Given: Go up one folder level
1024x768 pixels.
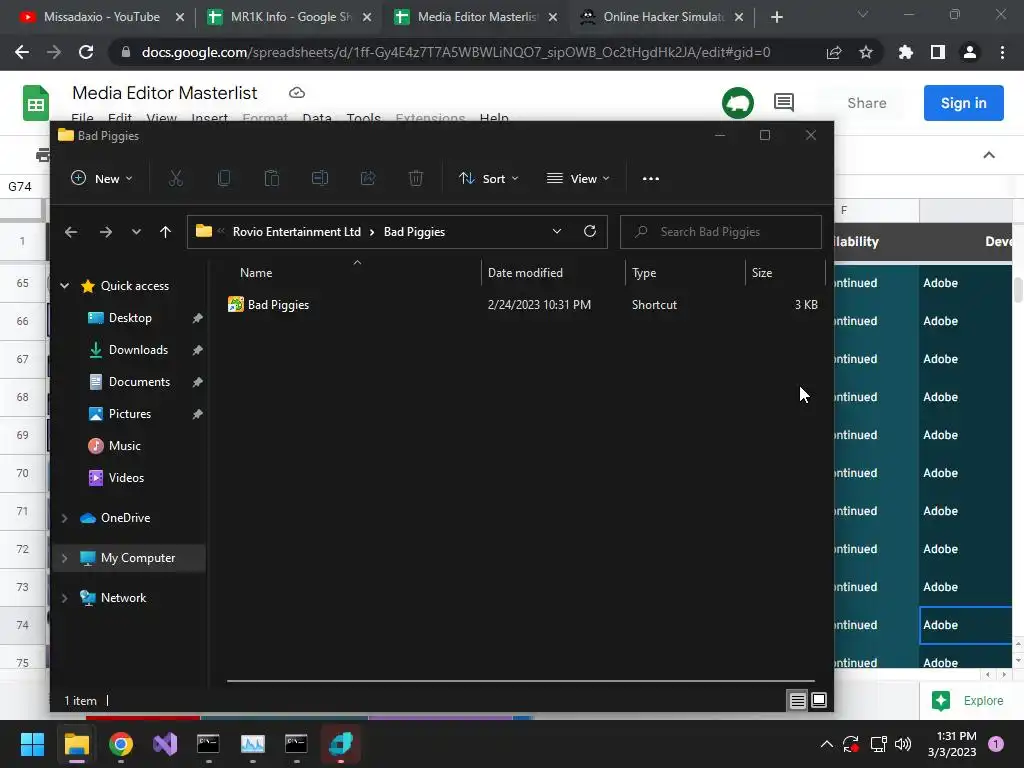Looking at the screenshot, I should click(x=165, y=232).
